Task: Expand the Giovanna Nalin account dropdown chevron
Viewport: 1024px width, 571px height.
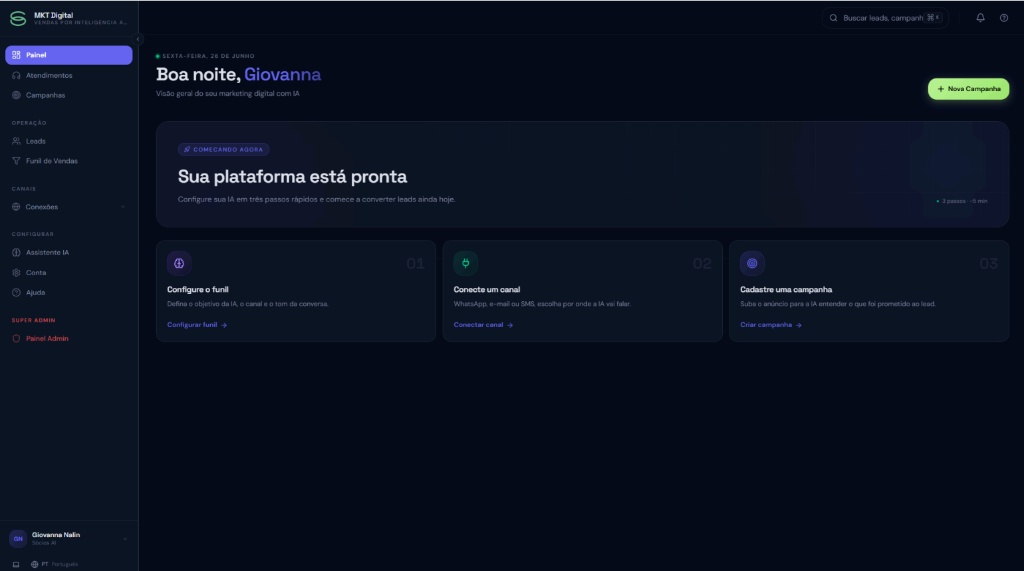Action: (125, 539)
